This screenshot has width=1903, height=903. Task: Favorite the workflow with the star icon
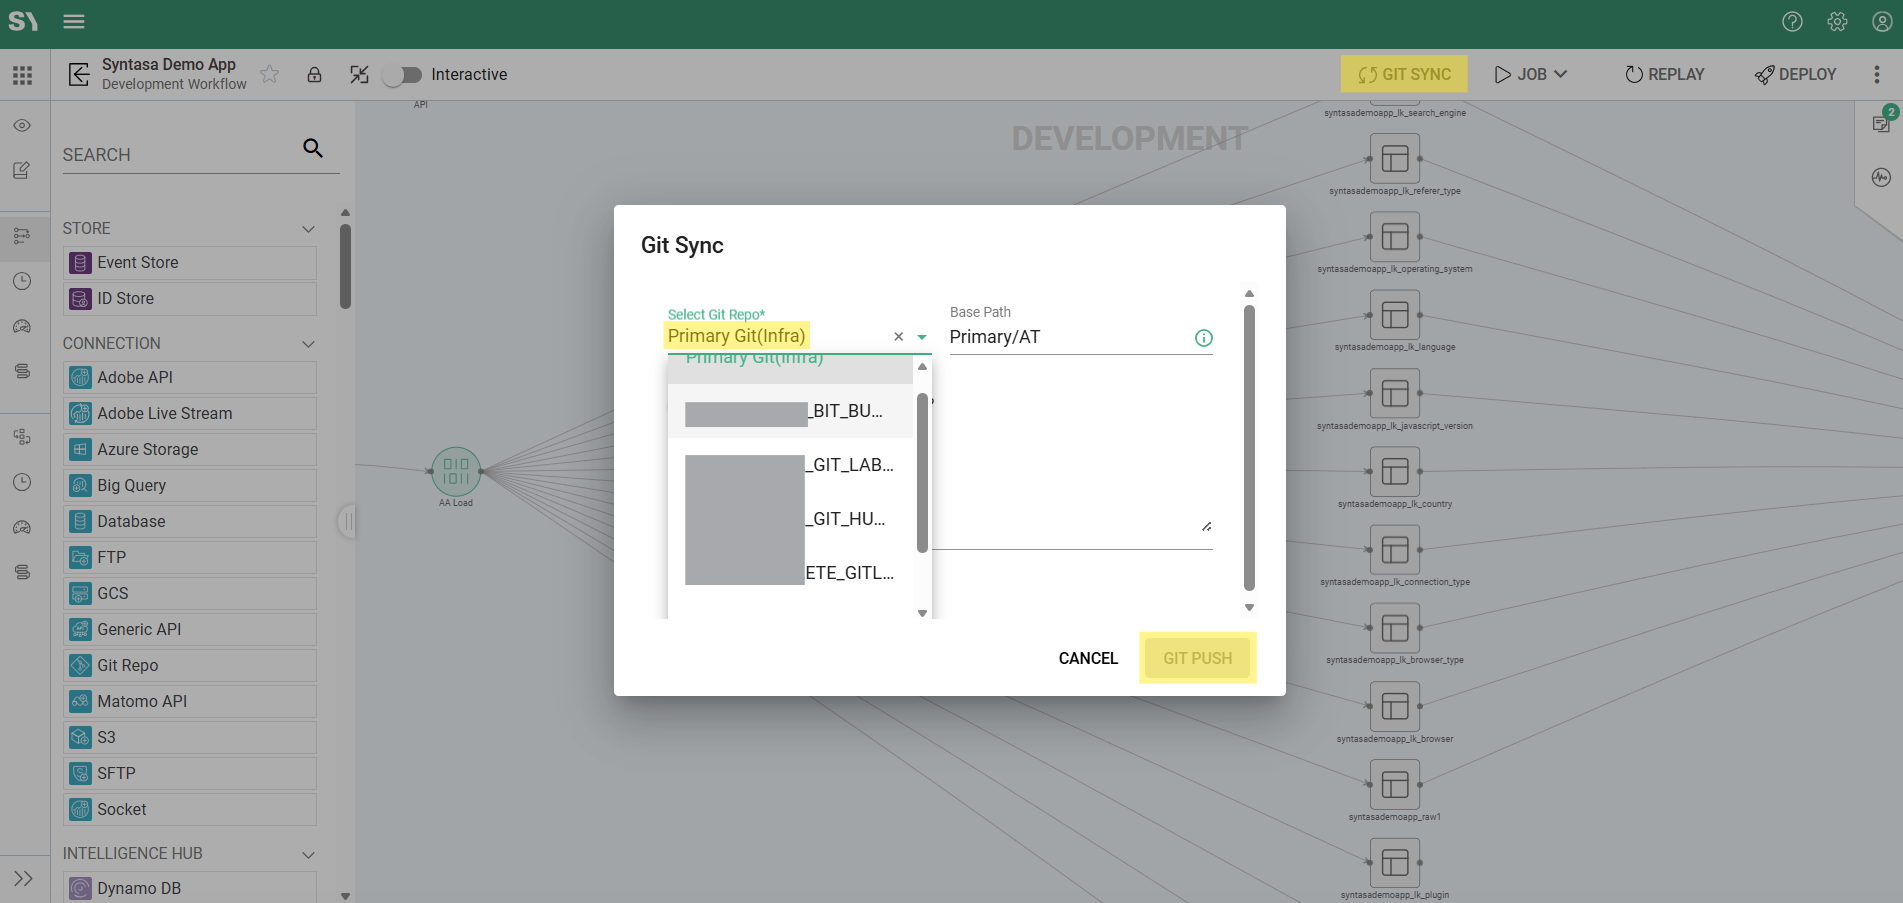pyautogui.click(x=269, y=74)
